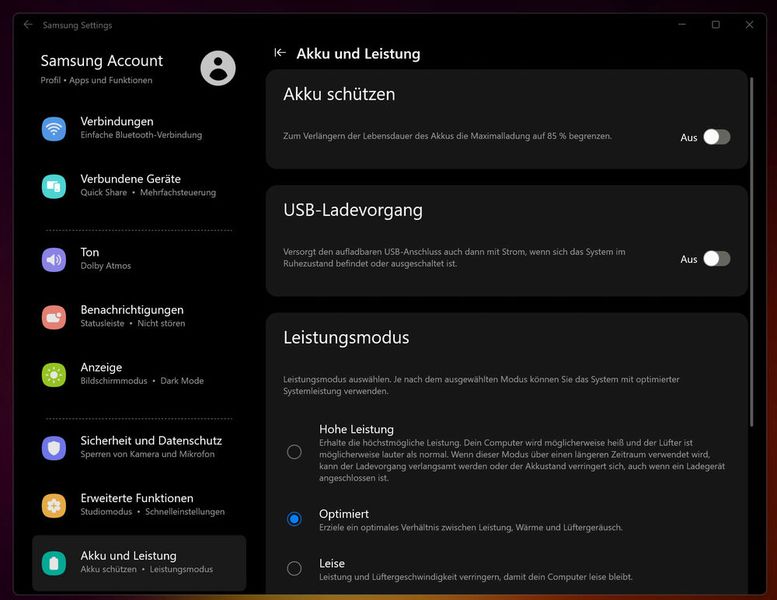Open the Anzeige settings section
Screen dimensions: 777x600
[139, 375]
